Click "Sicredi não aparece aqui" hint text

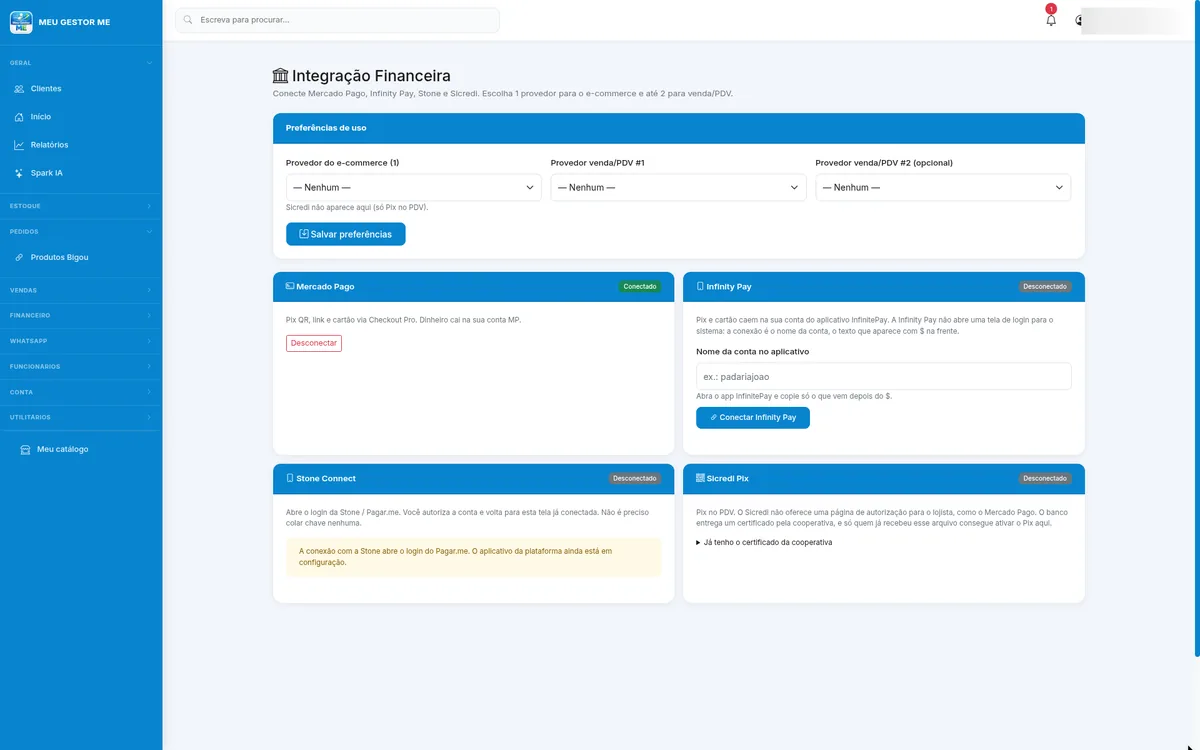[357, 208]
